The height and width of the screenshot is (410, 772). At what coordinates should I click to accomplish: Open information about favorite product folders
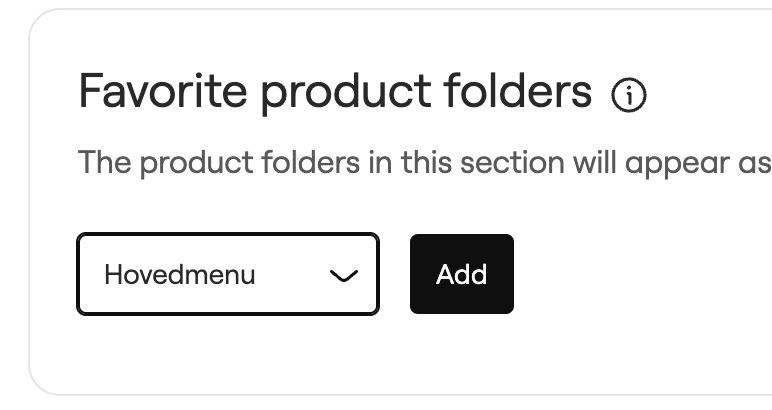point(629,95)
